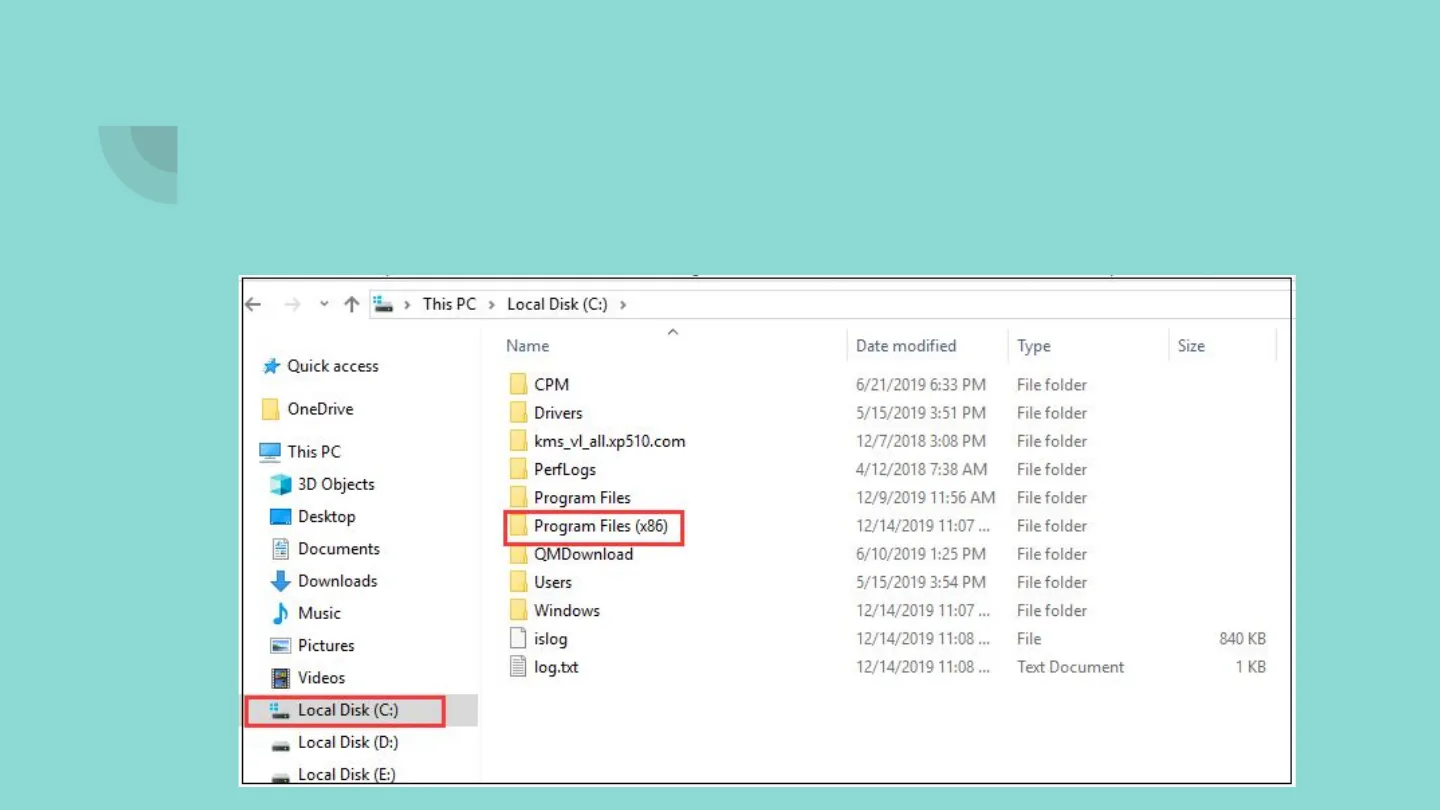Open OneDrive in the navigation pane

[319, 409]
